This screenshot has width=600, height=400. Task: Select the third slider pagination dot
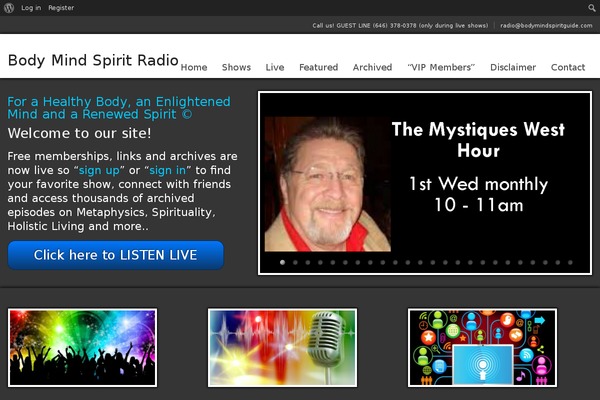tap(308, 262)
